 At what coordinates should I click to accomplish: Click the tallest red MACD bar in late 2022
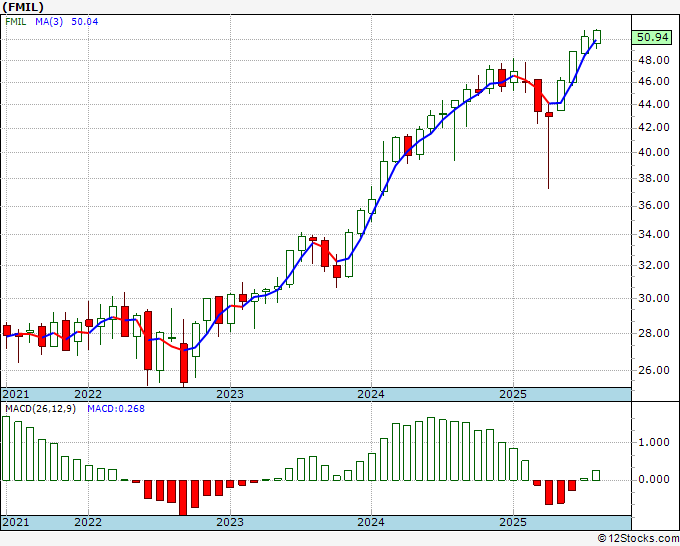[183, 497]
